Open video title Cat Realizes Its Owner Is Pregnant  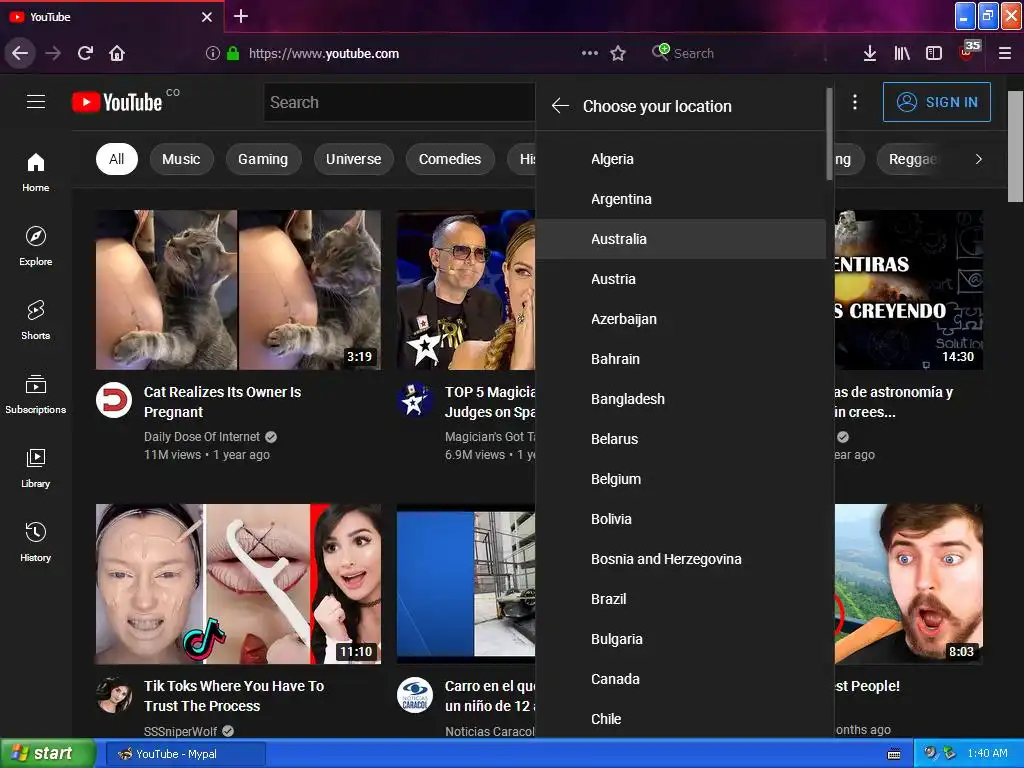click(x=222, y=402)
